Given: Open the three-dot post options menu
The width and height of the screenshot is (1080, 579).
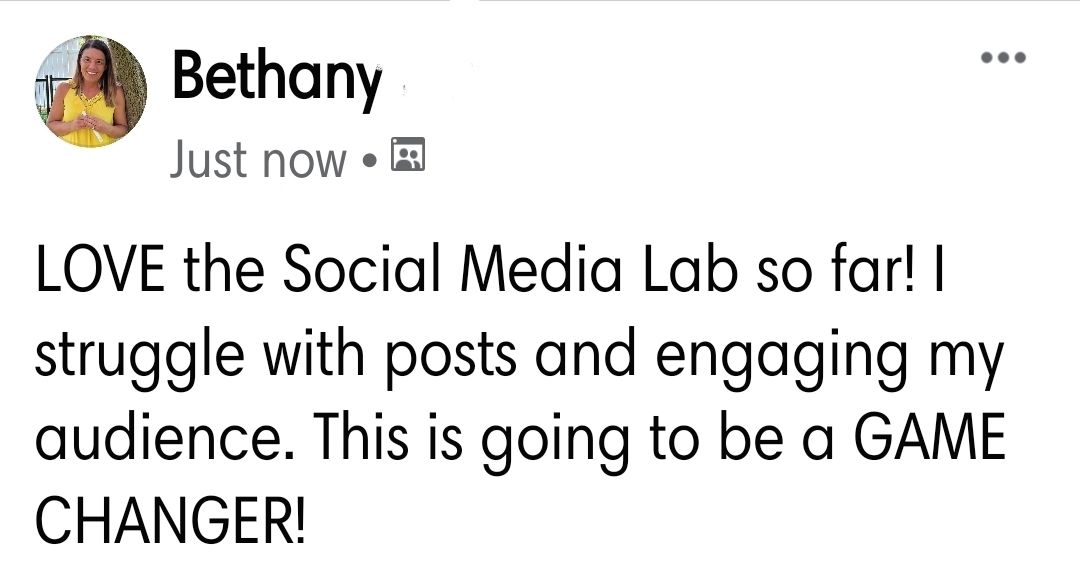Looking at the screenshot, I should point(1003,58).
